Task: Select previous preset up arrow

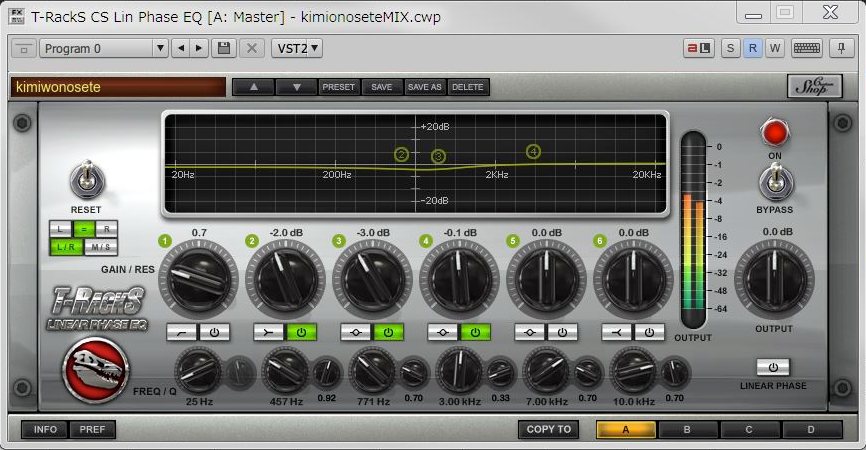Action: pos(254,87)
